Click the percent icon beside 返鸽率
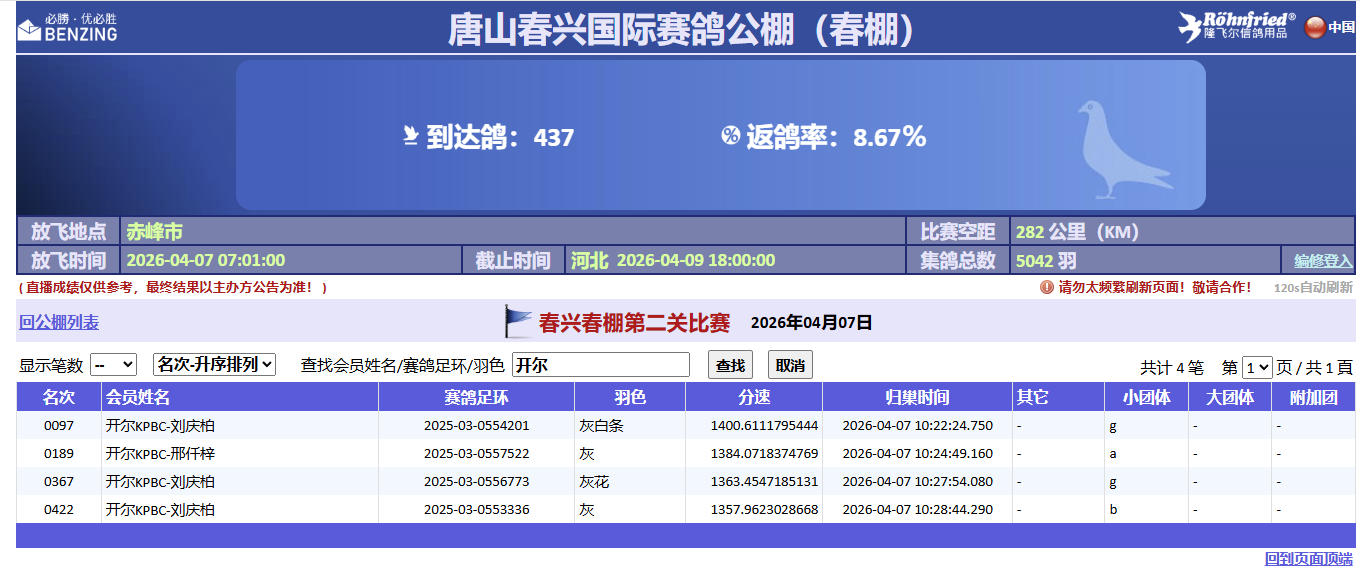 (730, 136)
